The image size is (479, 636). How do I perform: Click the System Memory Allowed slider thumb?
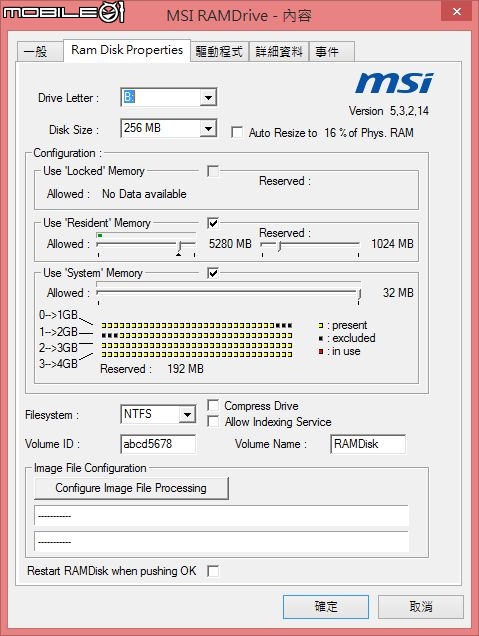pos(359,294)
